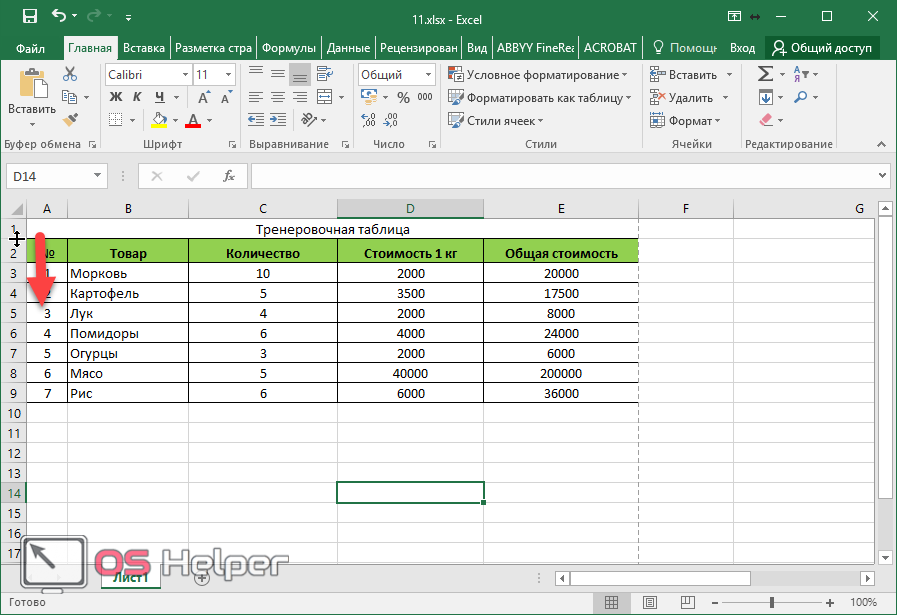Toggle italic formatting (К)
Screen dimensions: 897x615
point(135,98)
